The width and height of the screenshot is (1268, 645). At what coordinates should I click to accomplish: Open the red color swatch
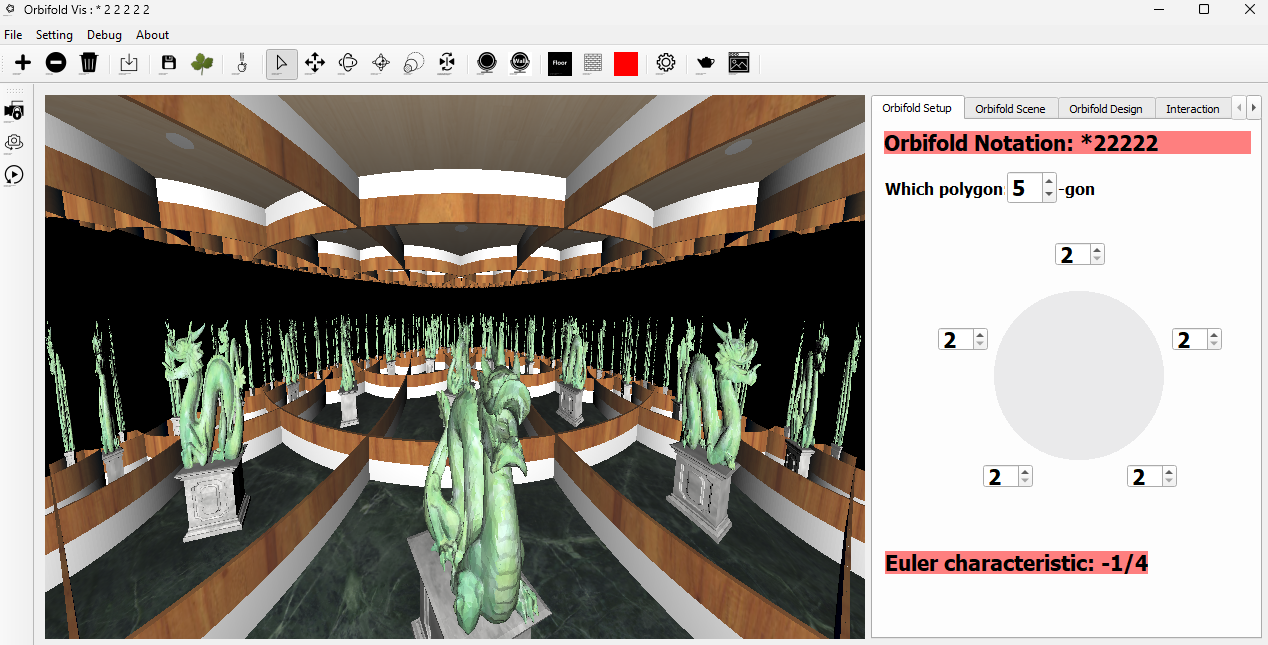pos(626,63)
